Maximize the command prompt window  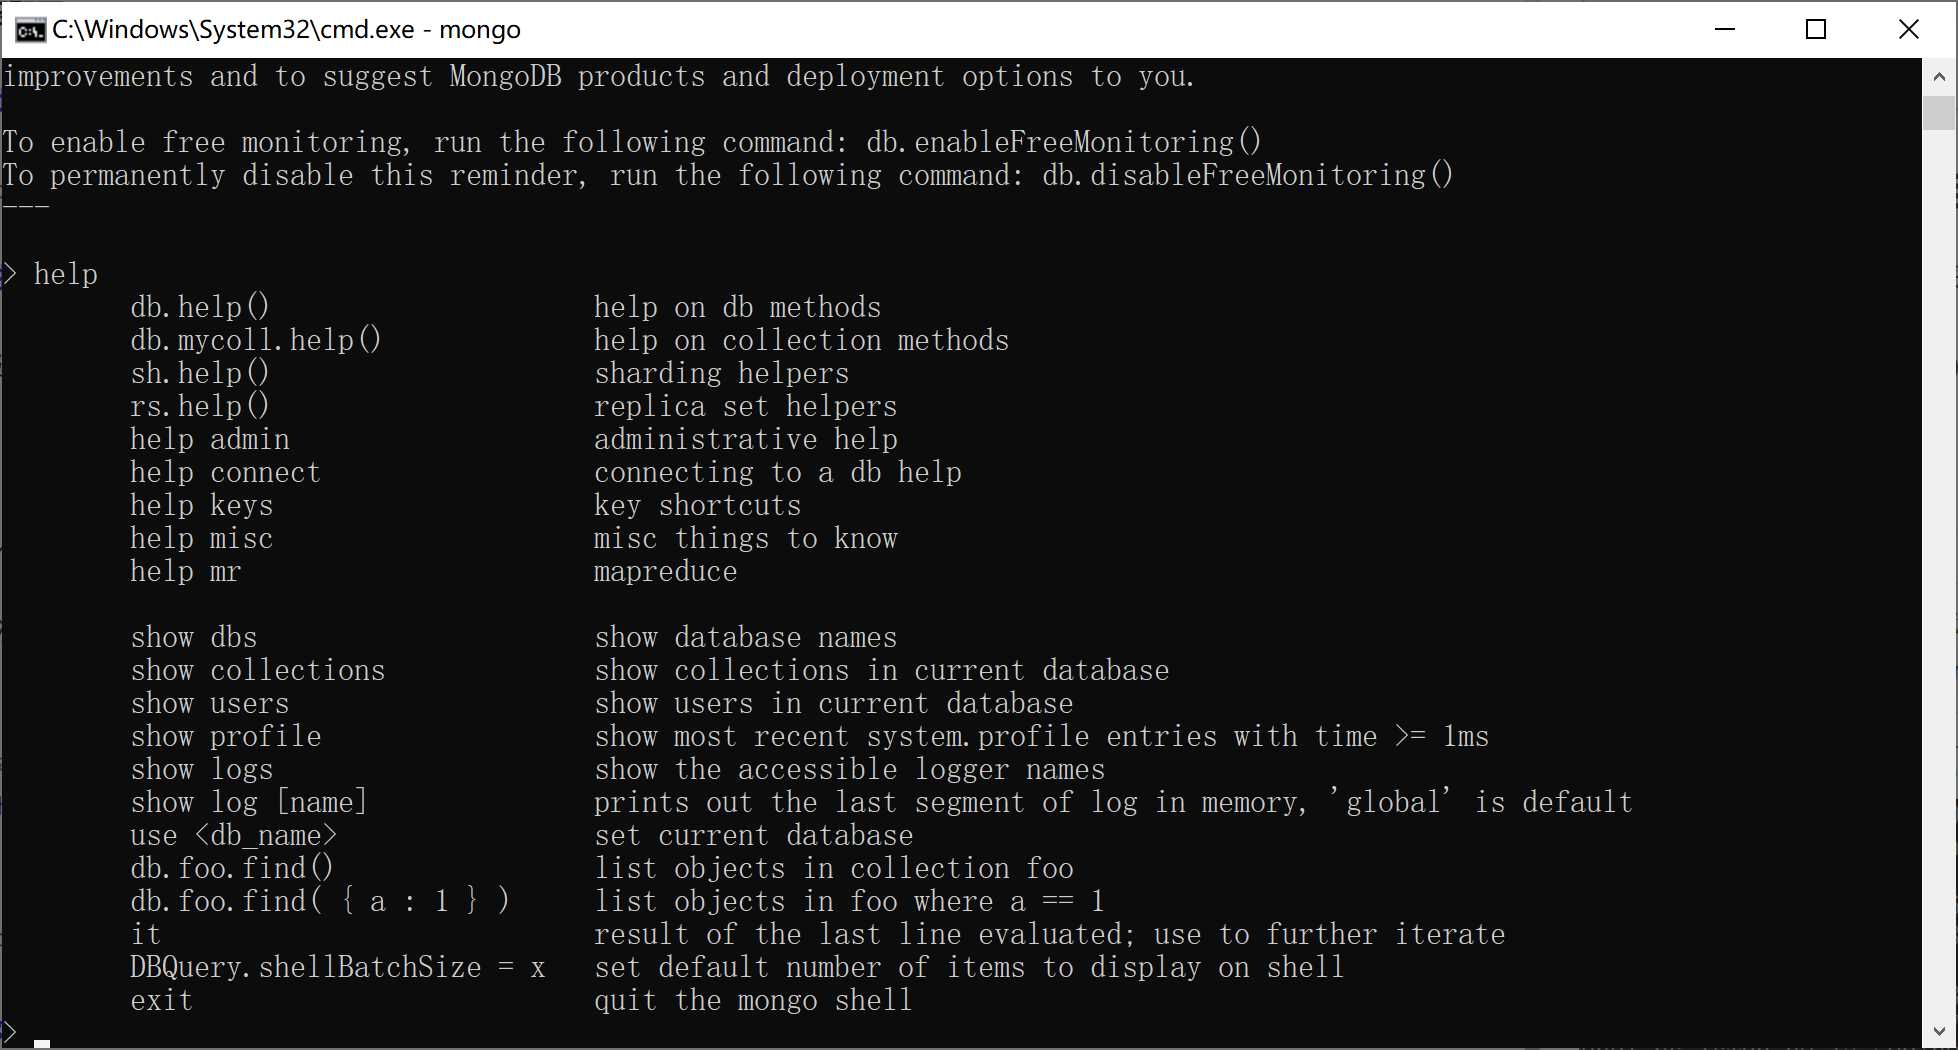coord(1816,29)
